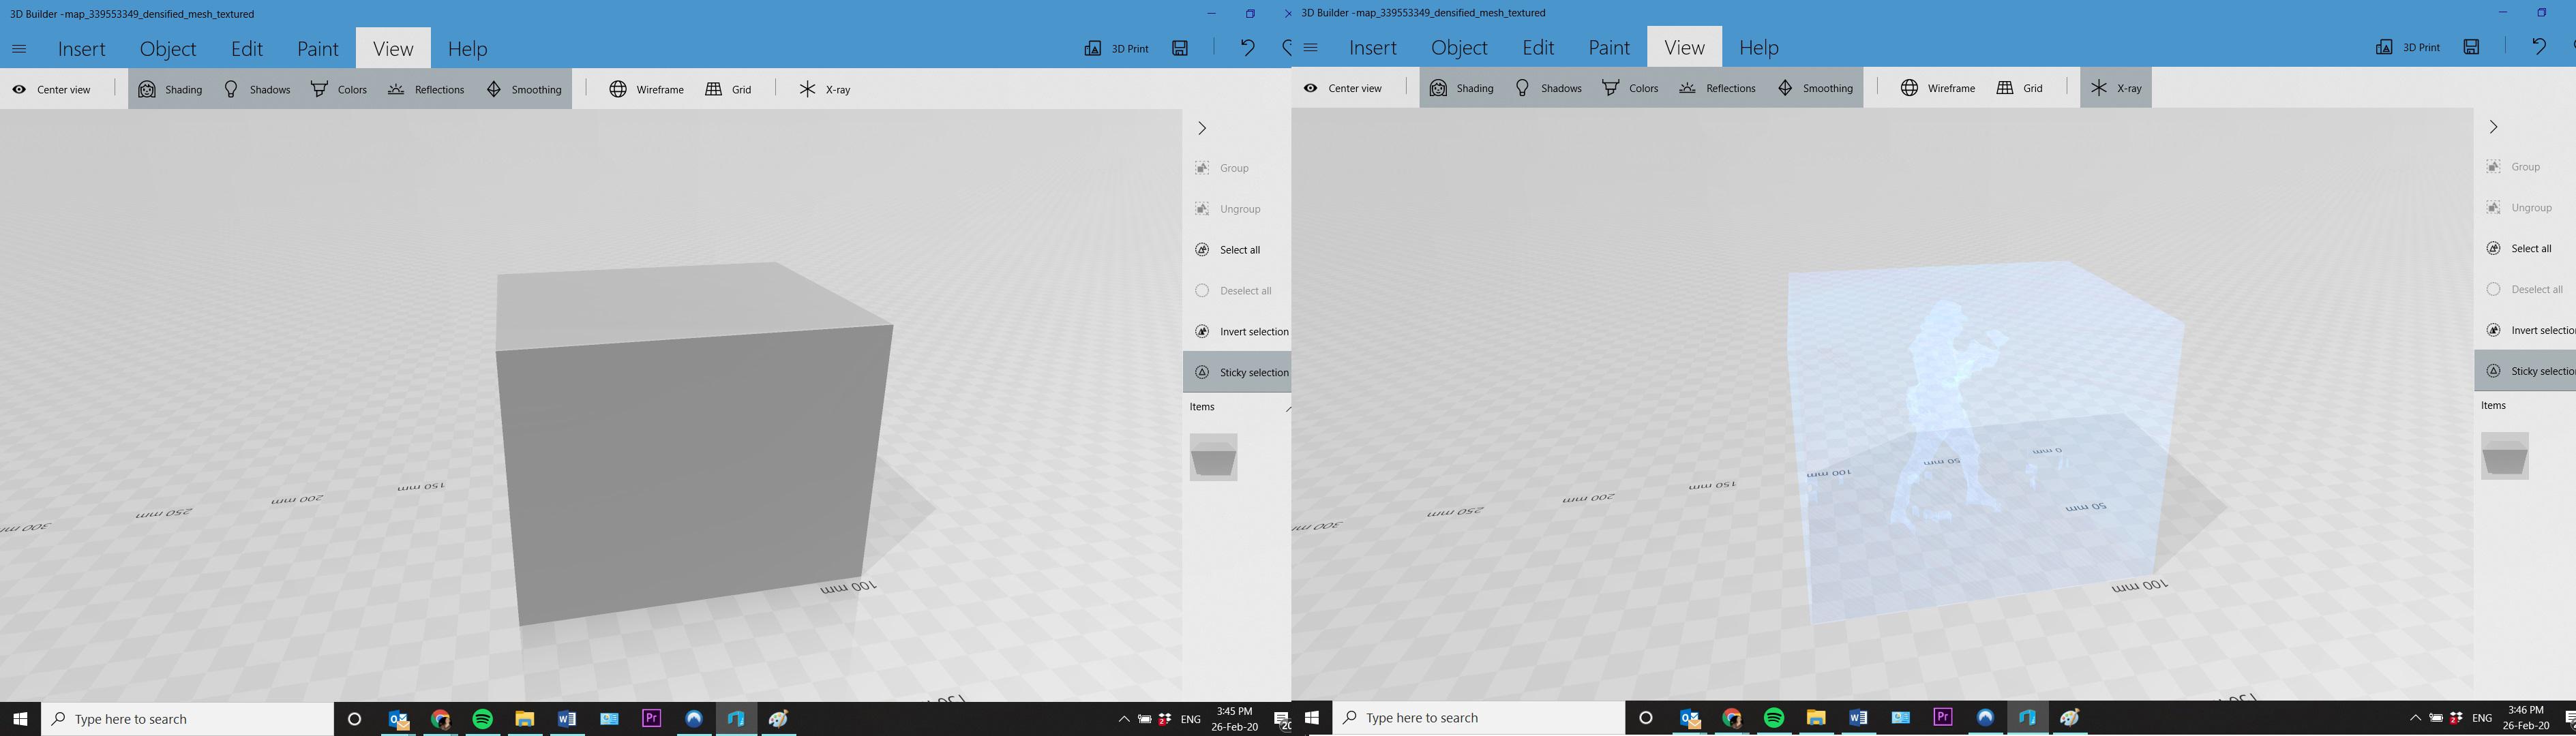Collapse side panel chevron in solid cube window
This screenshot has width=2576, height=736.
click(x=1202, y=128)
